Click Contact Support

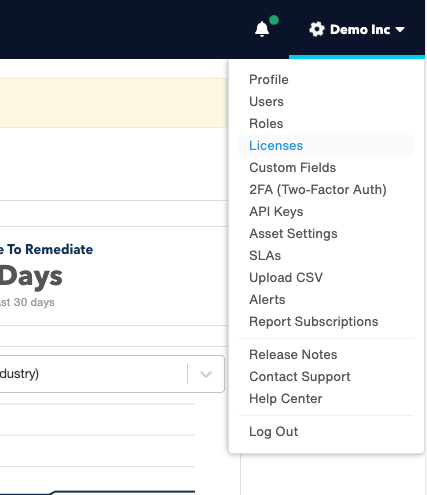300,377
